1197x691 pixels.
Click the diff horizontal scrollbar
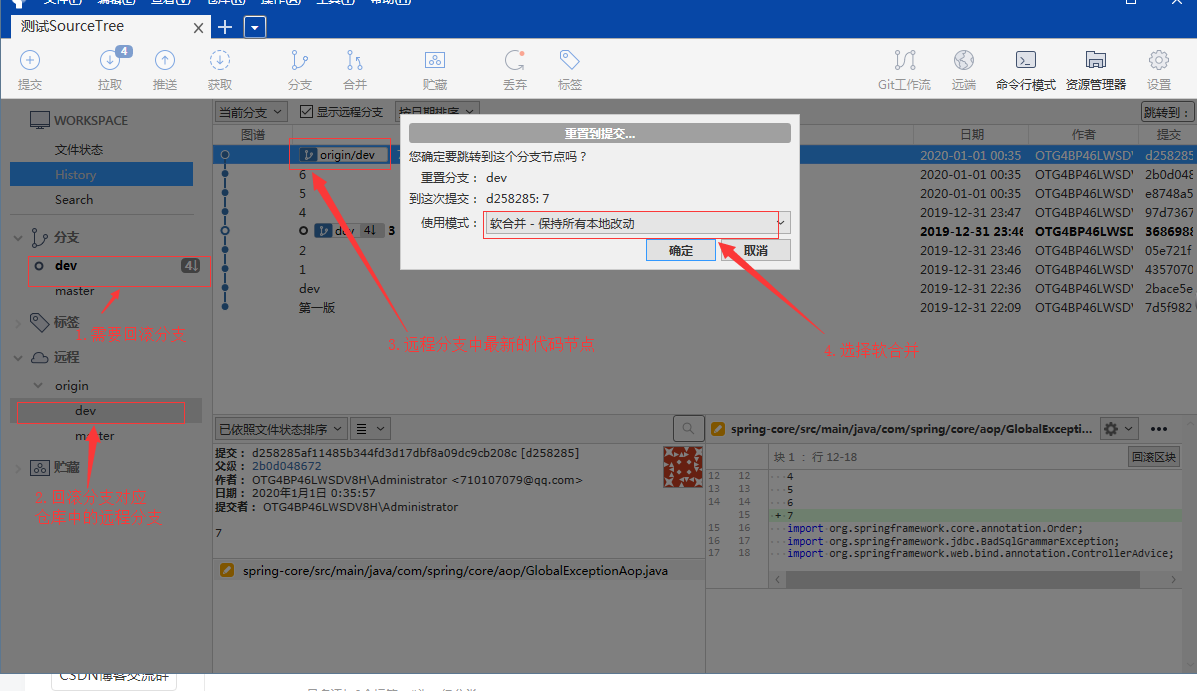coord(963,580)
